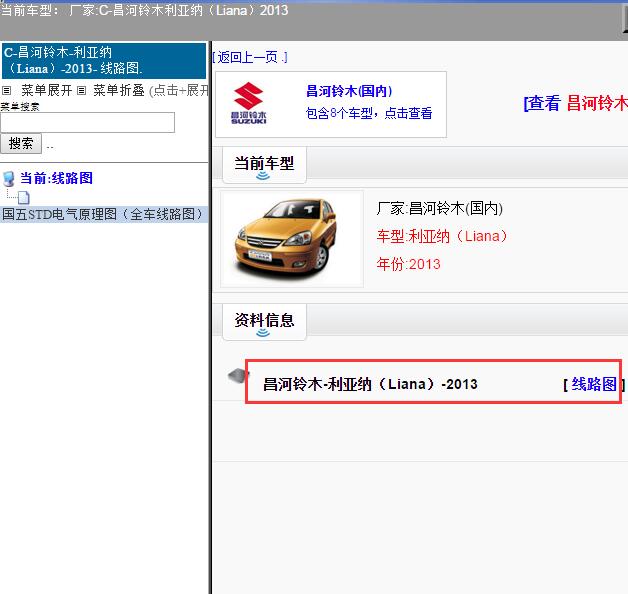
Task: Click the 菜单展开 expand icon
Action: coord(6,91)
